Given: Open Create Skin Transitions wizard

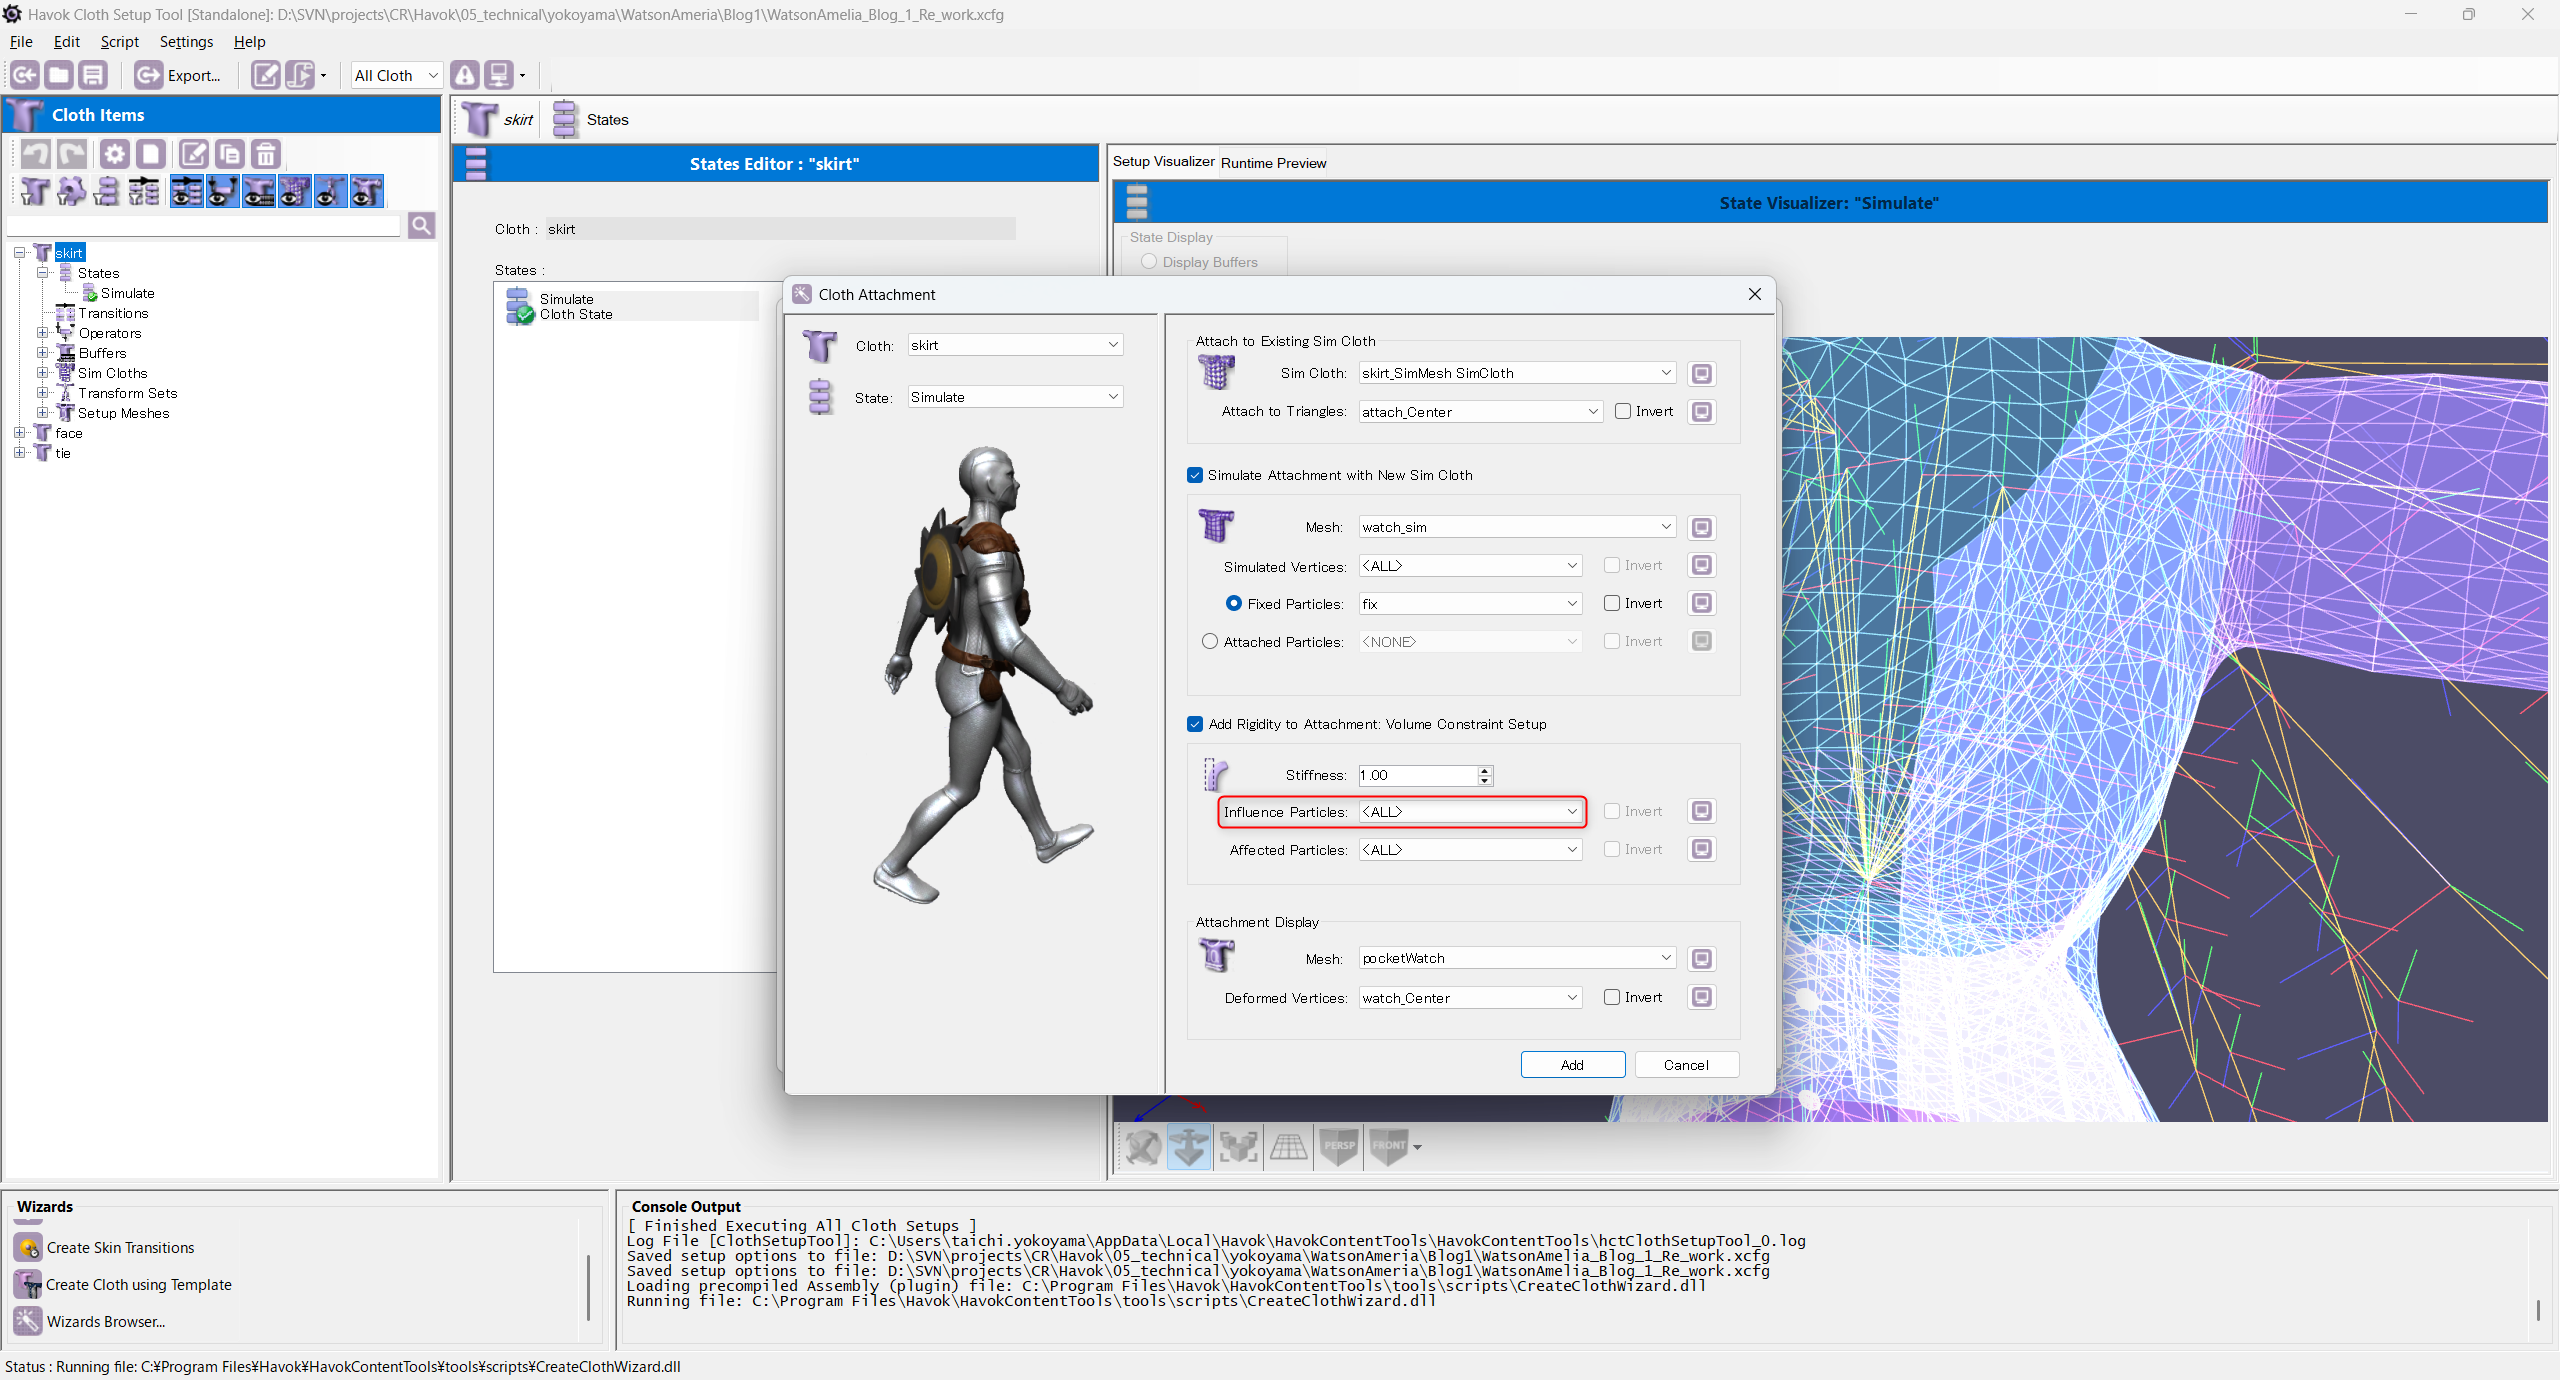Looking at the screenshot, I should click(120, 1248).
